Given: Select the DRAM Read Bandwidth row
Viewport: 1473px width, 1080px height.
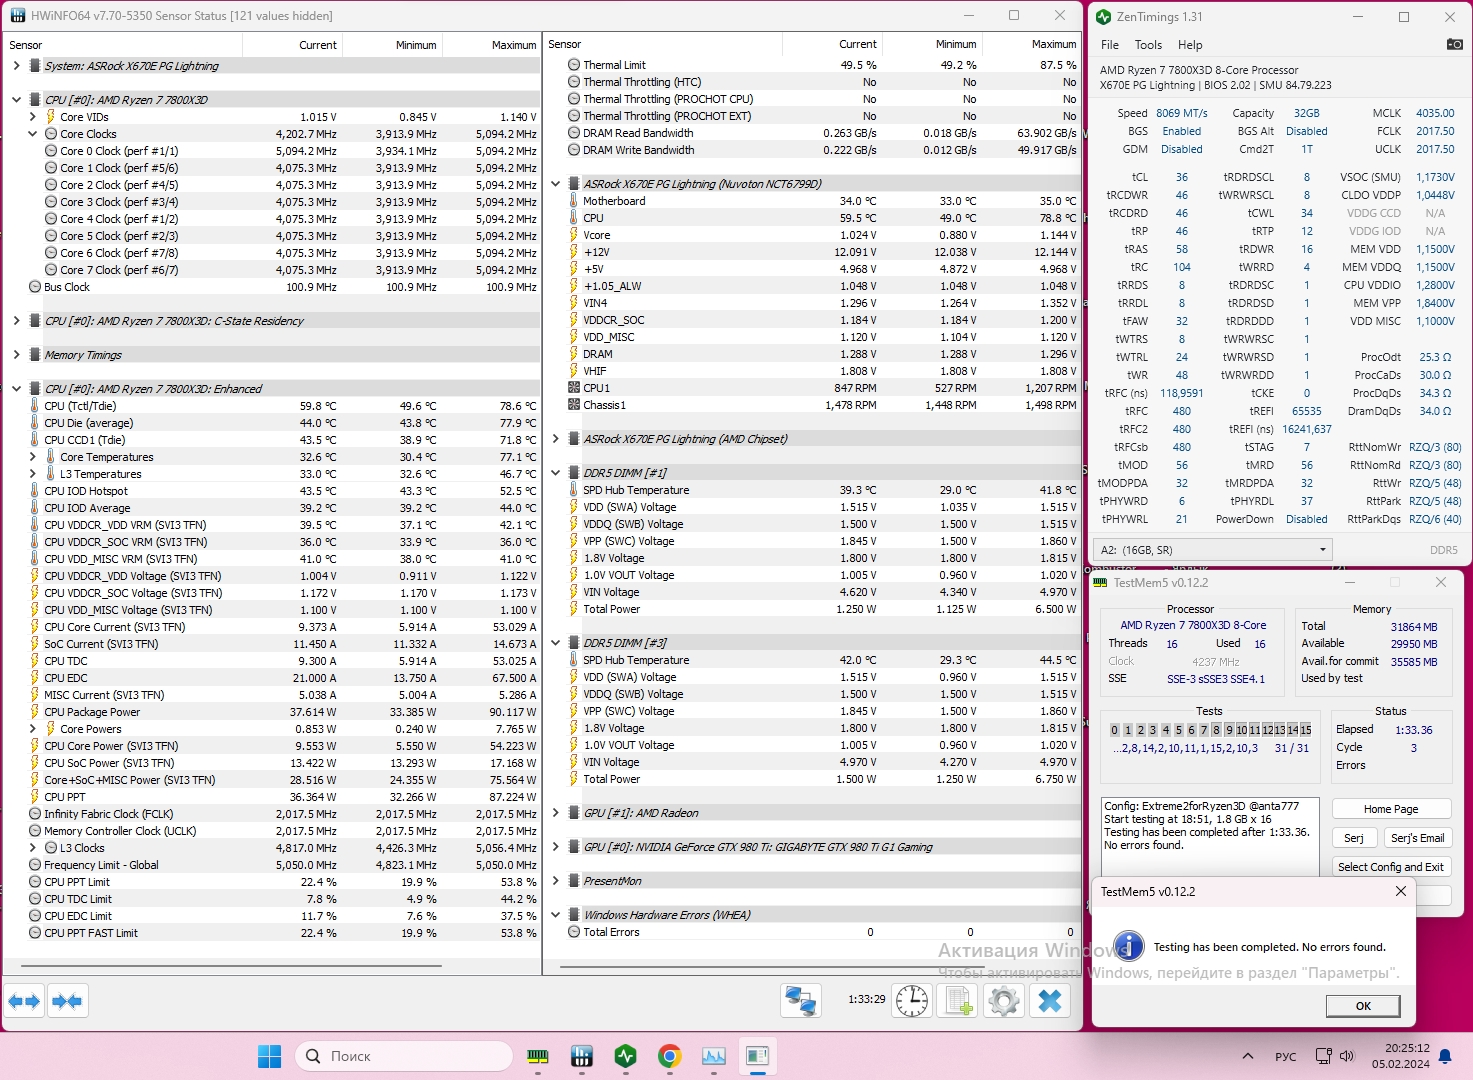Looking at the screenshot, I should [813, 133].
